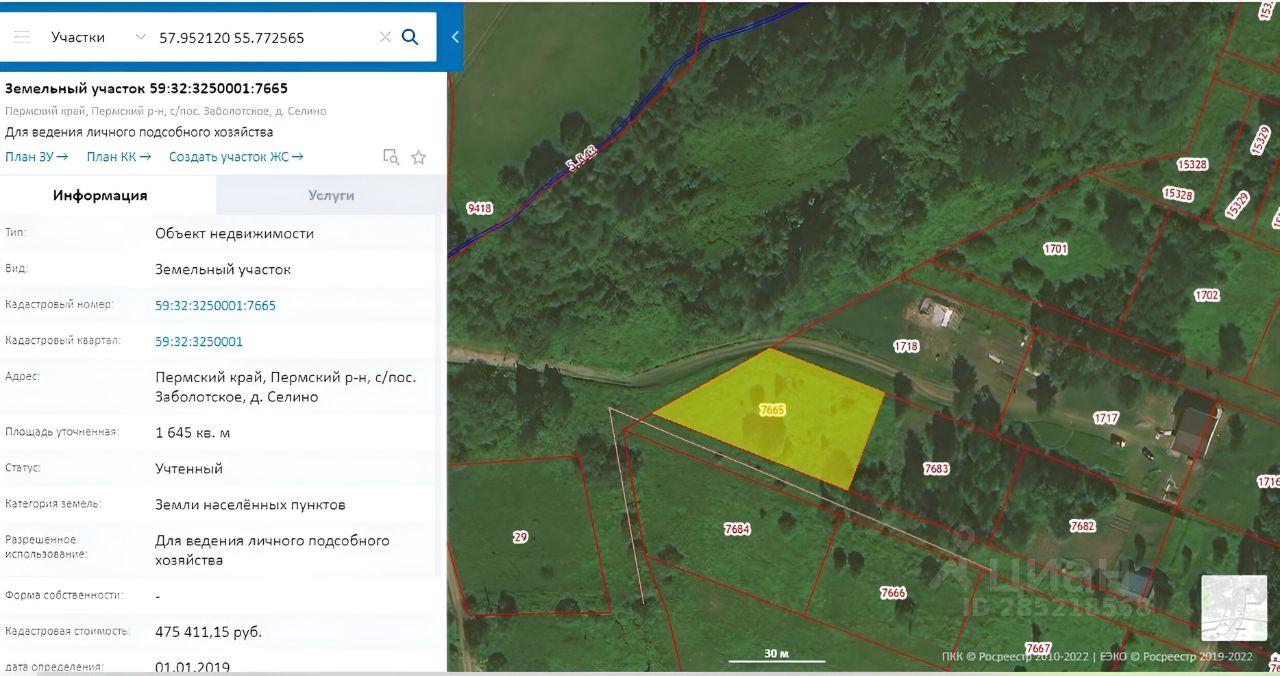Switch to the Услуги tab
Screen dimensions: 1280x676
point(331,195)
